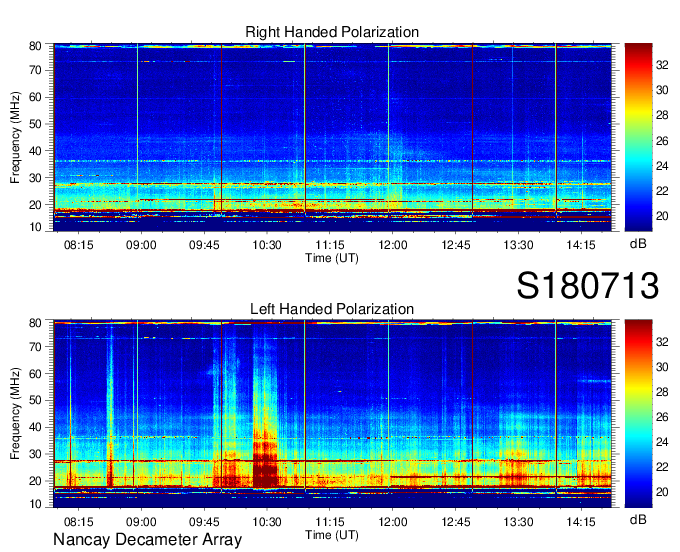The height and width of the screenshot is (552, 680).
Task: Click "26" dB value on Left Handed colorbar
Action: point(662,417)
